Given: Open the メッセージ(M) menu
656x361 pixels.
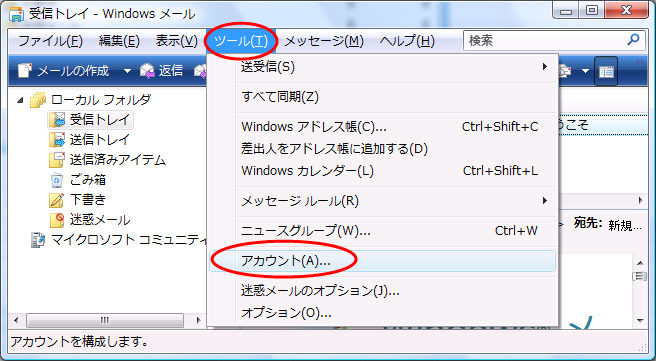Looking at the screenshot, I should pos(324,41).
